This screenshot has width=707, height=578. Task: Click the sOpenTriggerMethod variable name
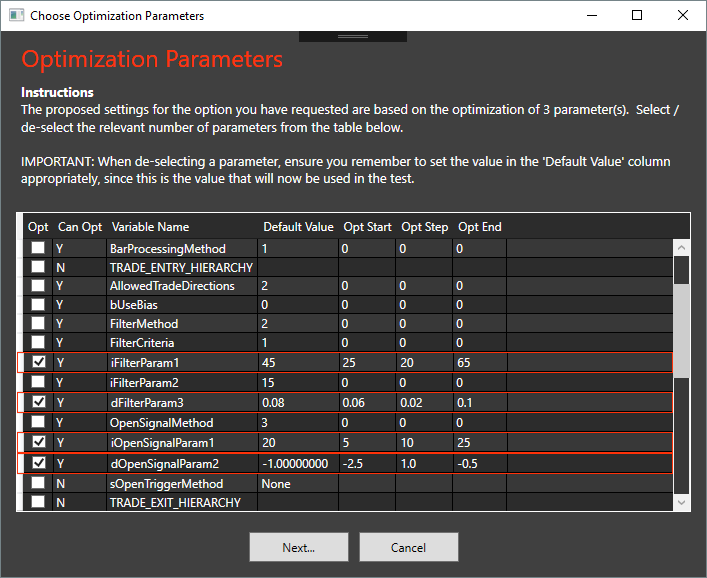(166, 484)
